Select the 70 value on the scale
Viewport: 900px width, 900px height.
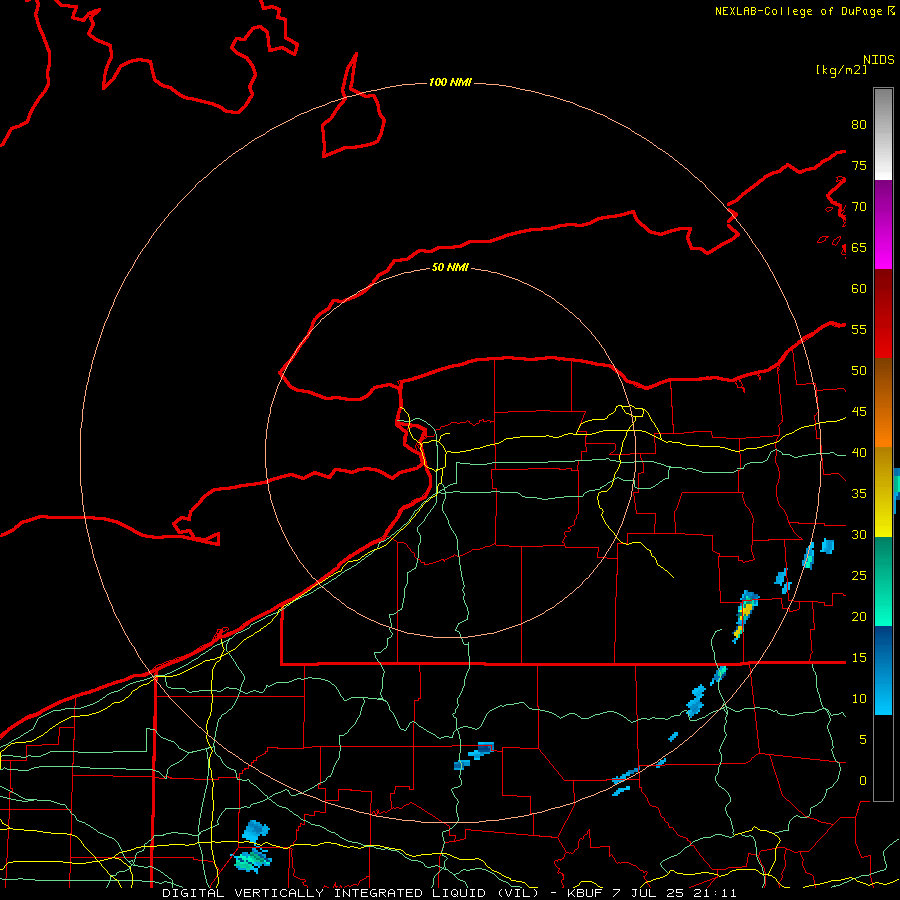tap(859, 207)
